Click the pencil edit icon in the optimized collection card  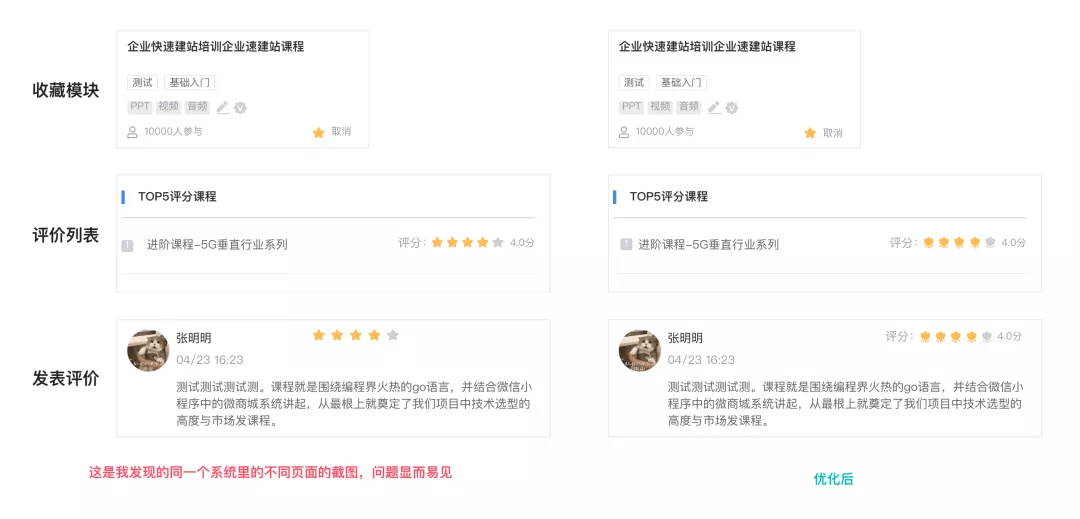tap(714, 107)
